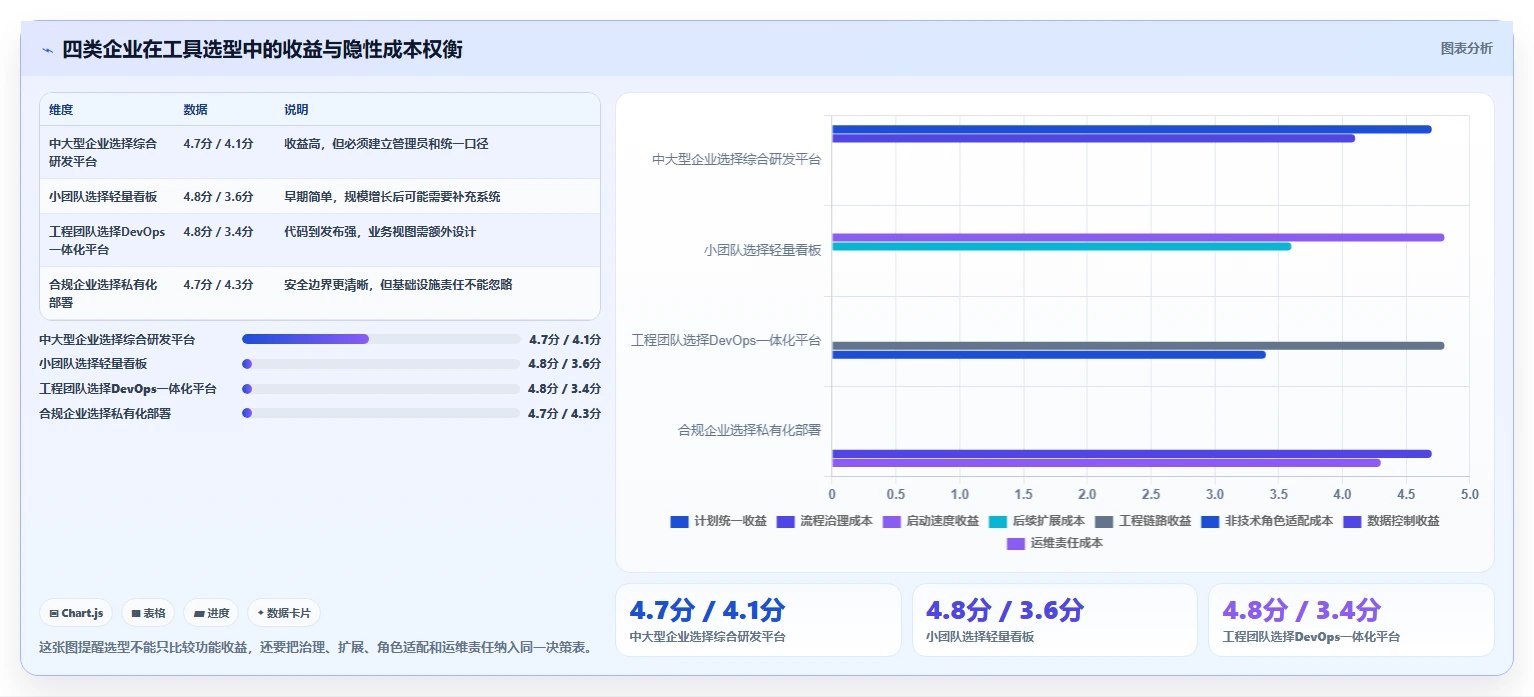The image size is (1534, 697).
Task: Click the x-axis tick label 2.5
Action: 1150,494
